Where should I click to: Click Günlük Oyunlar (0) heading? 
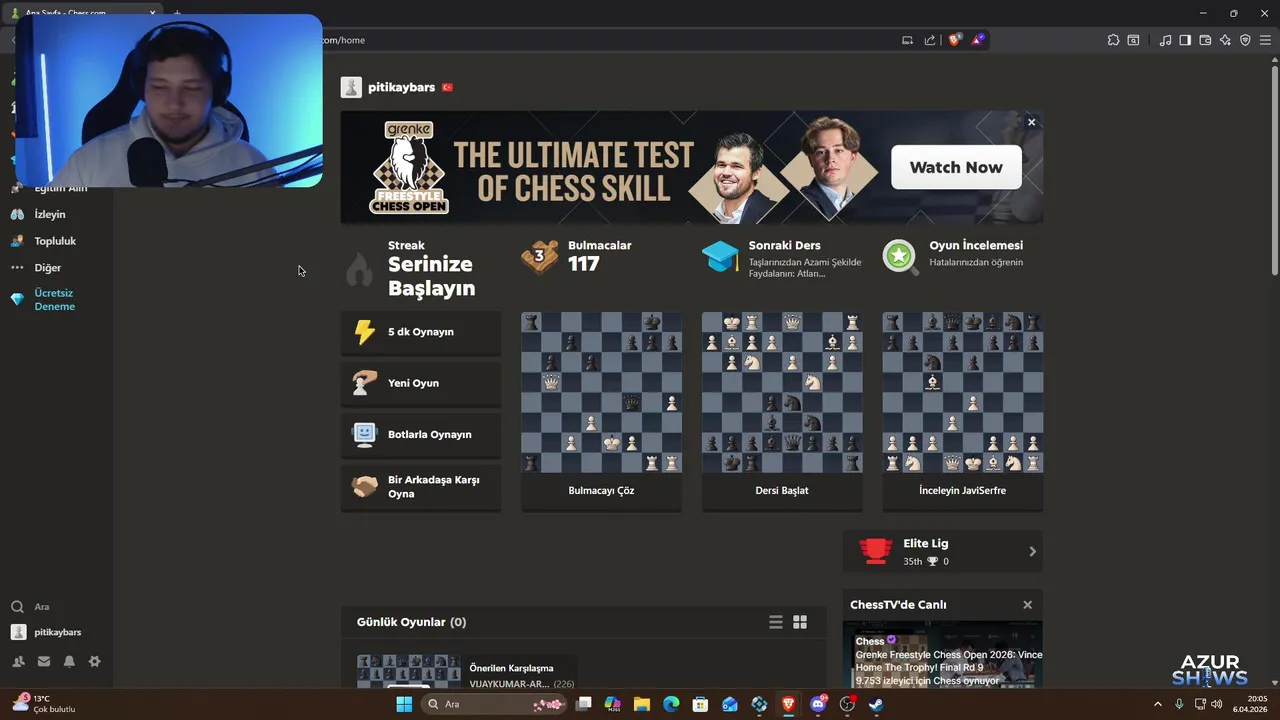[411, 622]
